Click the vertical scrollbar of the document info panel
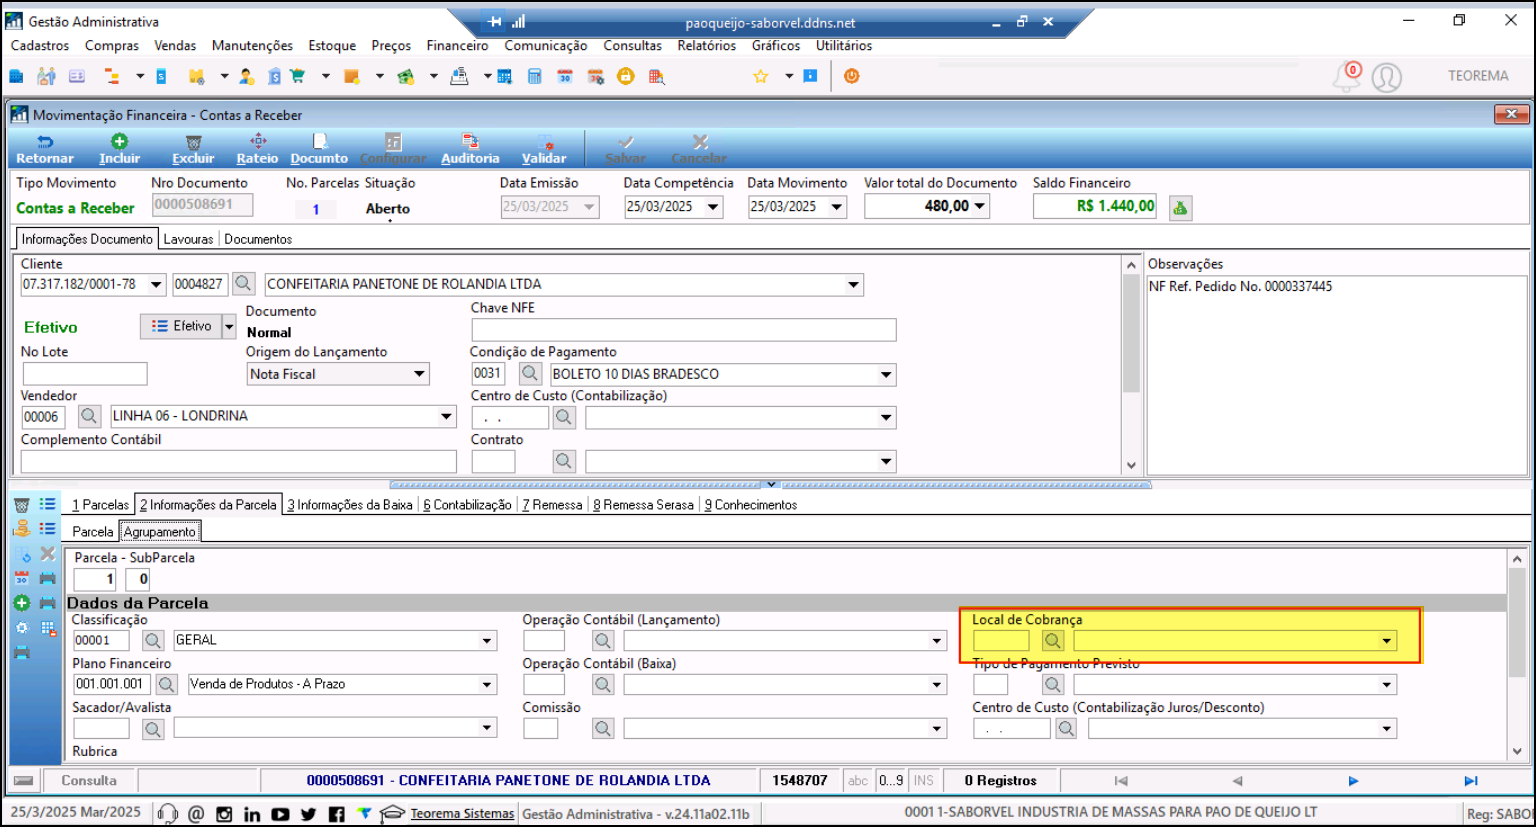Viewport: 1536px width, 827px height. (1131, 365)
